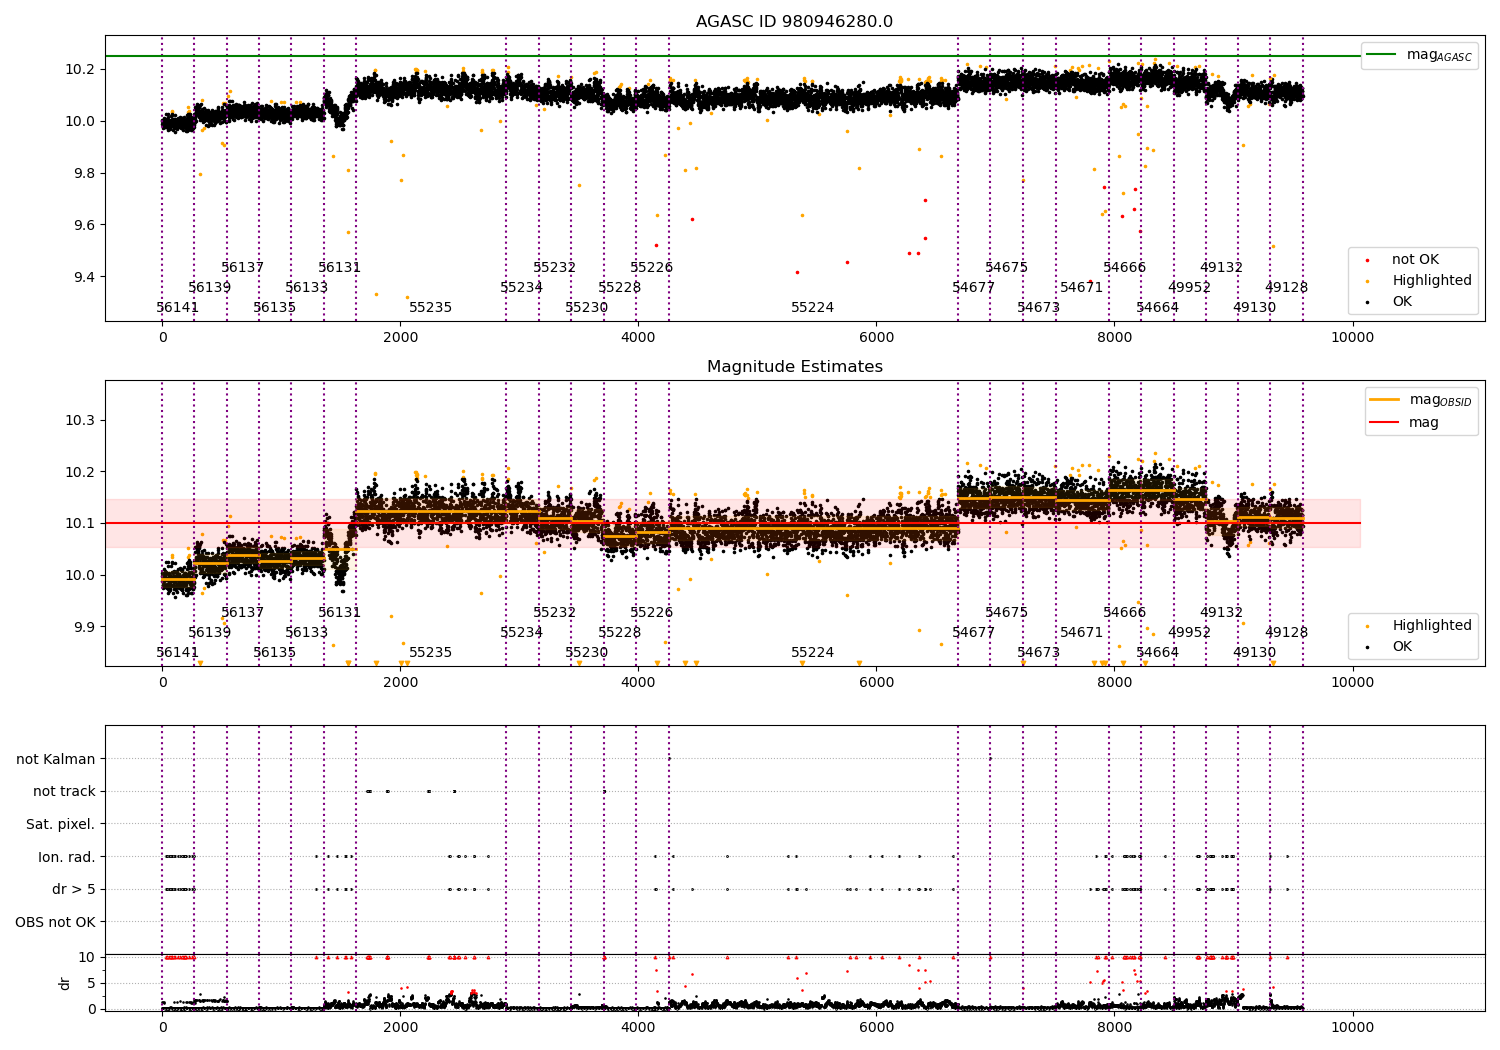
Task: Click obsid 54666 in the Magnitude Estimates plot
Action: pos(1125,613)
